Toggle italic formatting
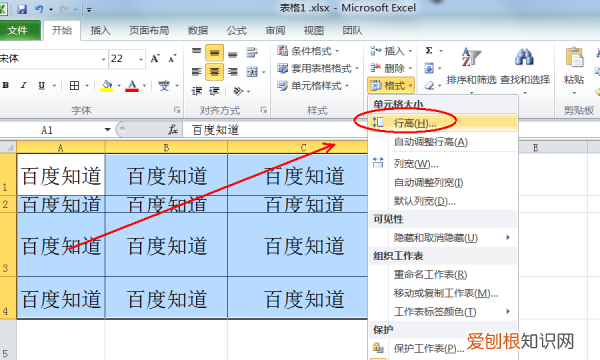This screenshot has height=360, width=600. [23, 85]
